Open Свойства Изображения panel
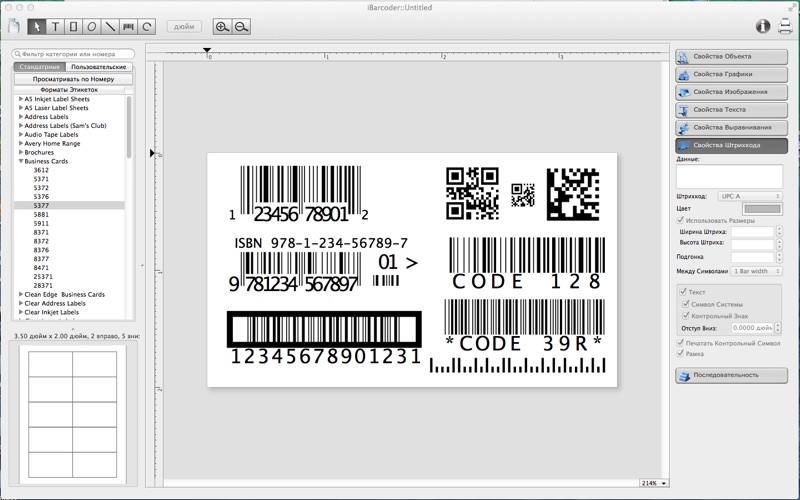This screenshot has height=500, width=800. click(x=731, y=92)
